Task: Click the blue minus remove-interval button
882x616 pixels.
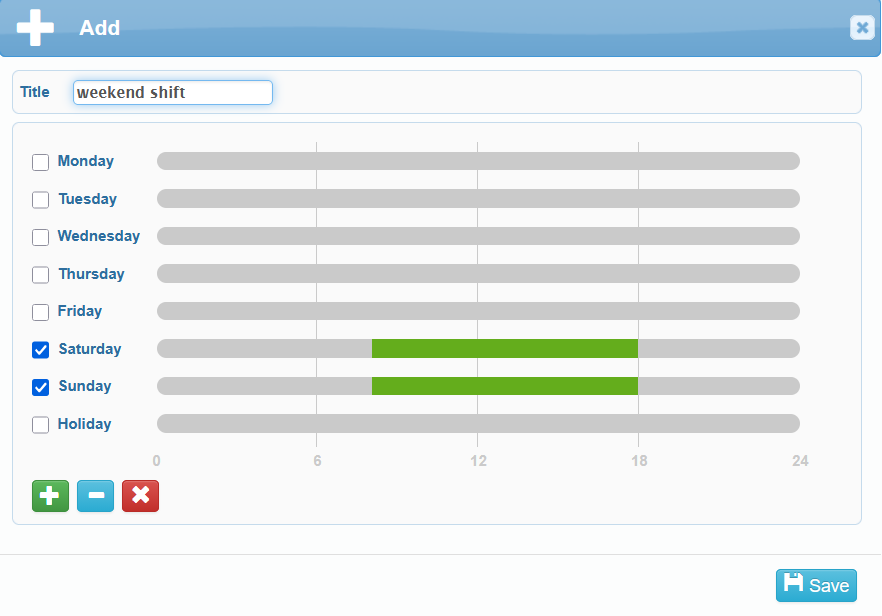Action: [x=95, y=496]
